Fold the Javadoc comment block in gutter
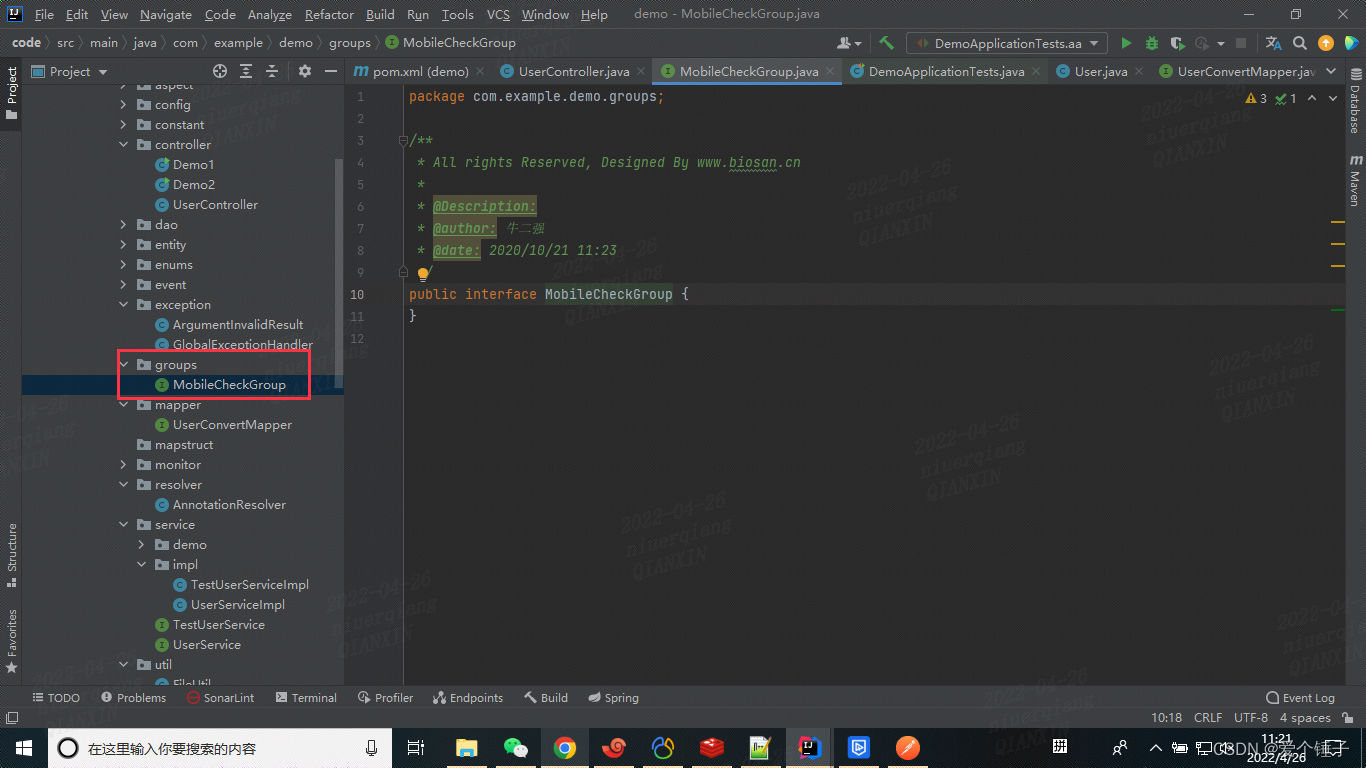Screen dimensions: 1366x768 pyautogui.click(x=403, y=141)
